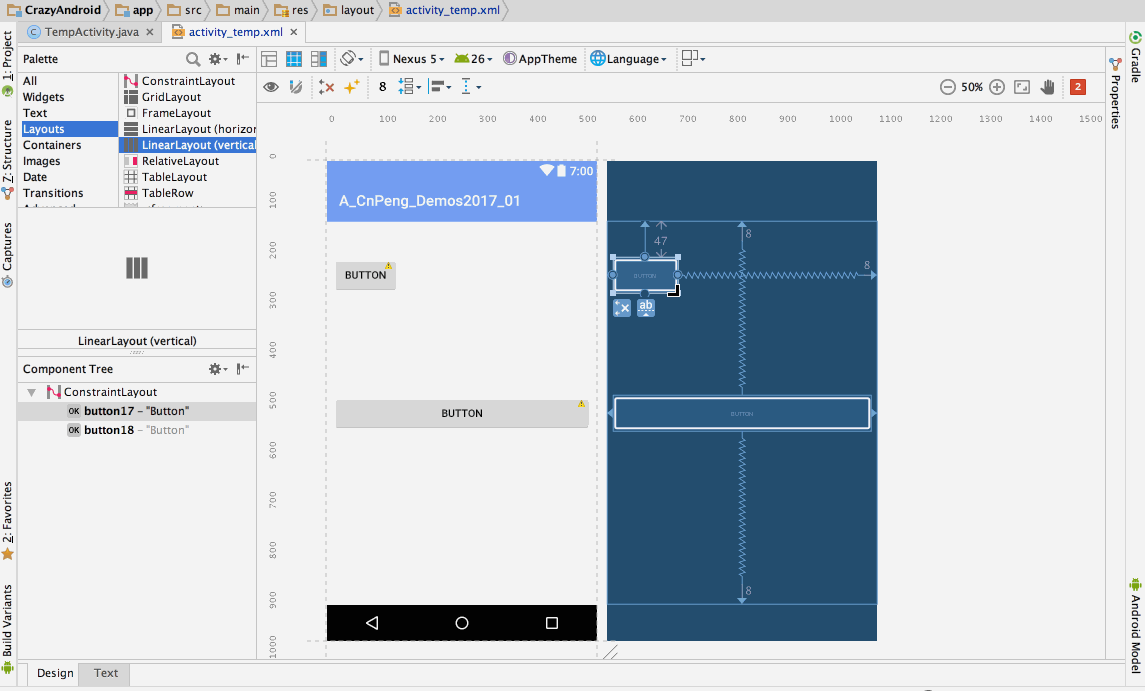
Task: Open the Align dropdown icon
Action: [x=440, y=87]
